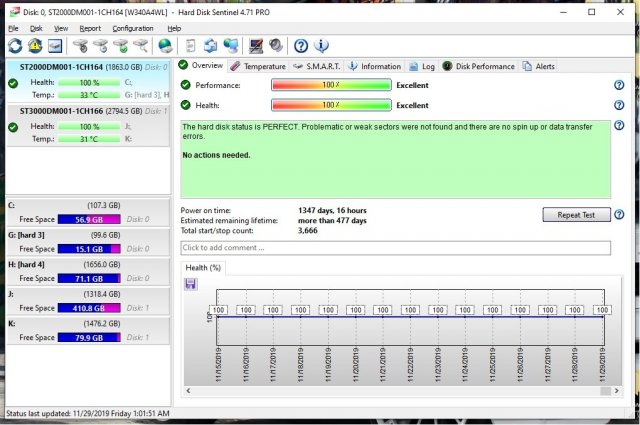Click the yellow warning alert toolbar icon
The image size is (640, 425).
pos(35,46)
